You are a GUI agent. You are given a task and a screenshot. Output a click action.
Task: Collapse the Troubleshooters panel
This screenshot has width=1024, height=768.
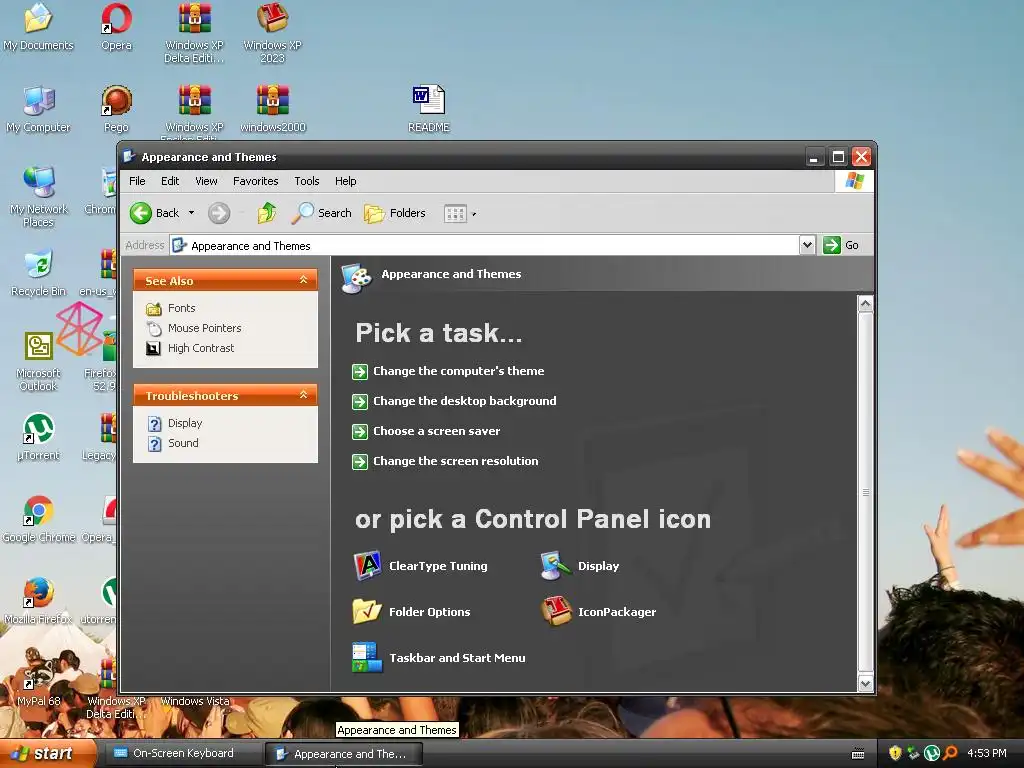[304, 395]
